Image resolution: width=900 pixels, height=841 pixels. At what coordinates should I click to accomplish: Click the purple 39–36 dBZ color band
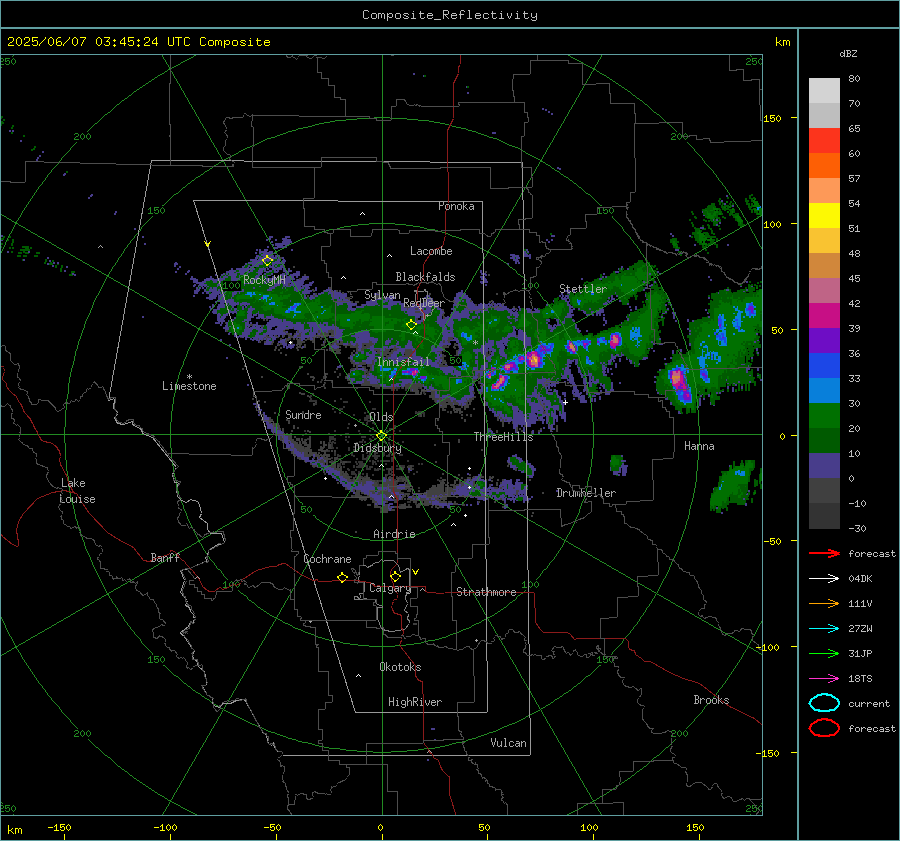(824, 341)
